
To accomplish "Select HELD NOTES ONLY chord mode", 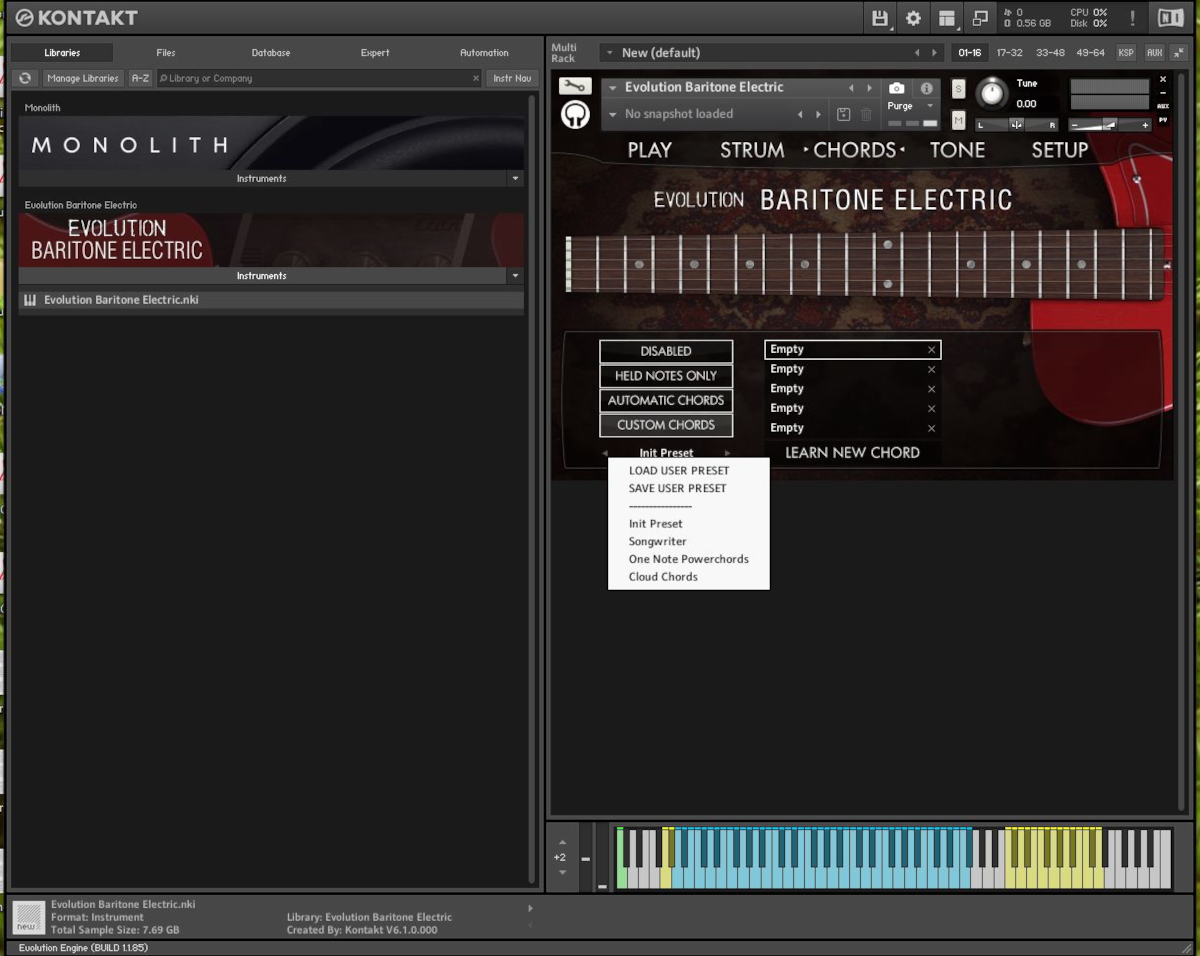I will point(666,376).
